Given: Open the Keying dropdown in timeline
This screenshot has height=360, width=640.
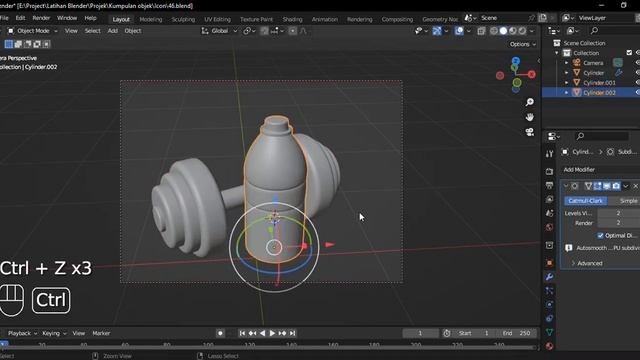Looking at the screenshot, I should (54, 333).
